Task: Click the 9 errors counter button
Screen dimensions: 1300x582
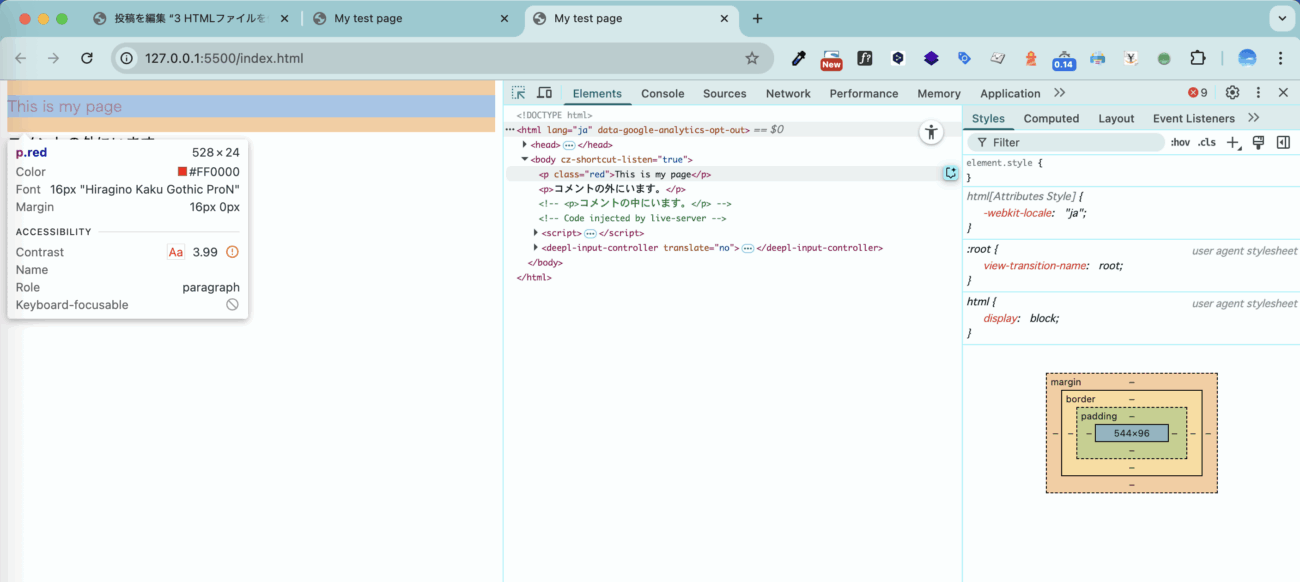Action: 1197,93
